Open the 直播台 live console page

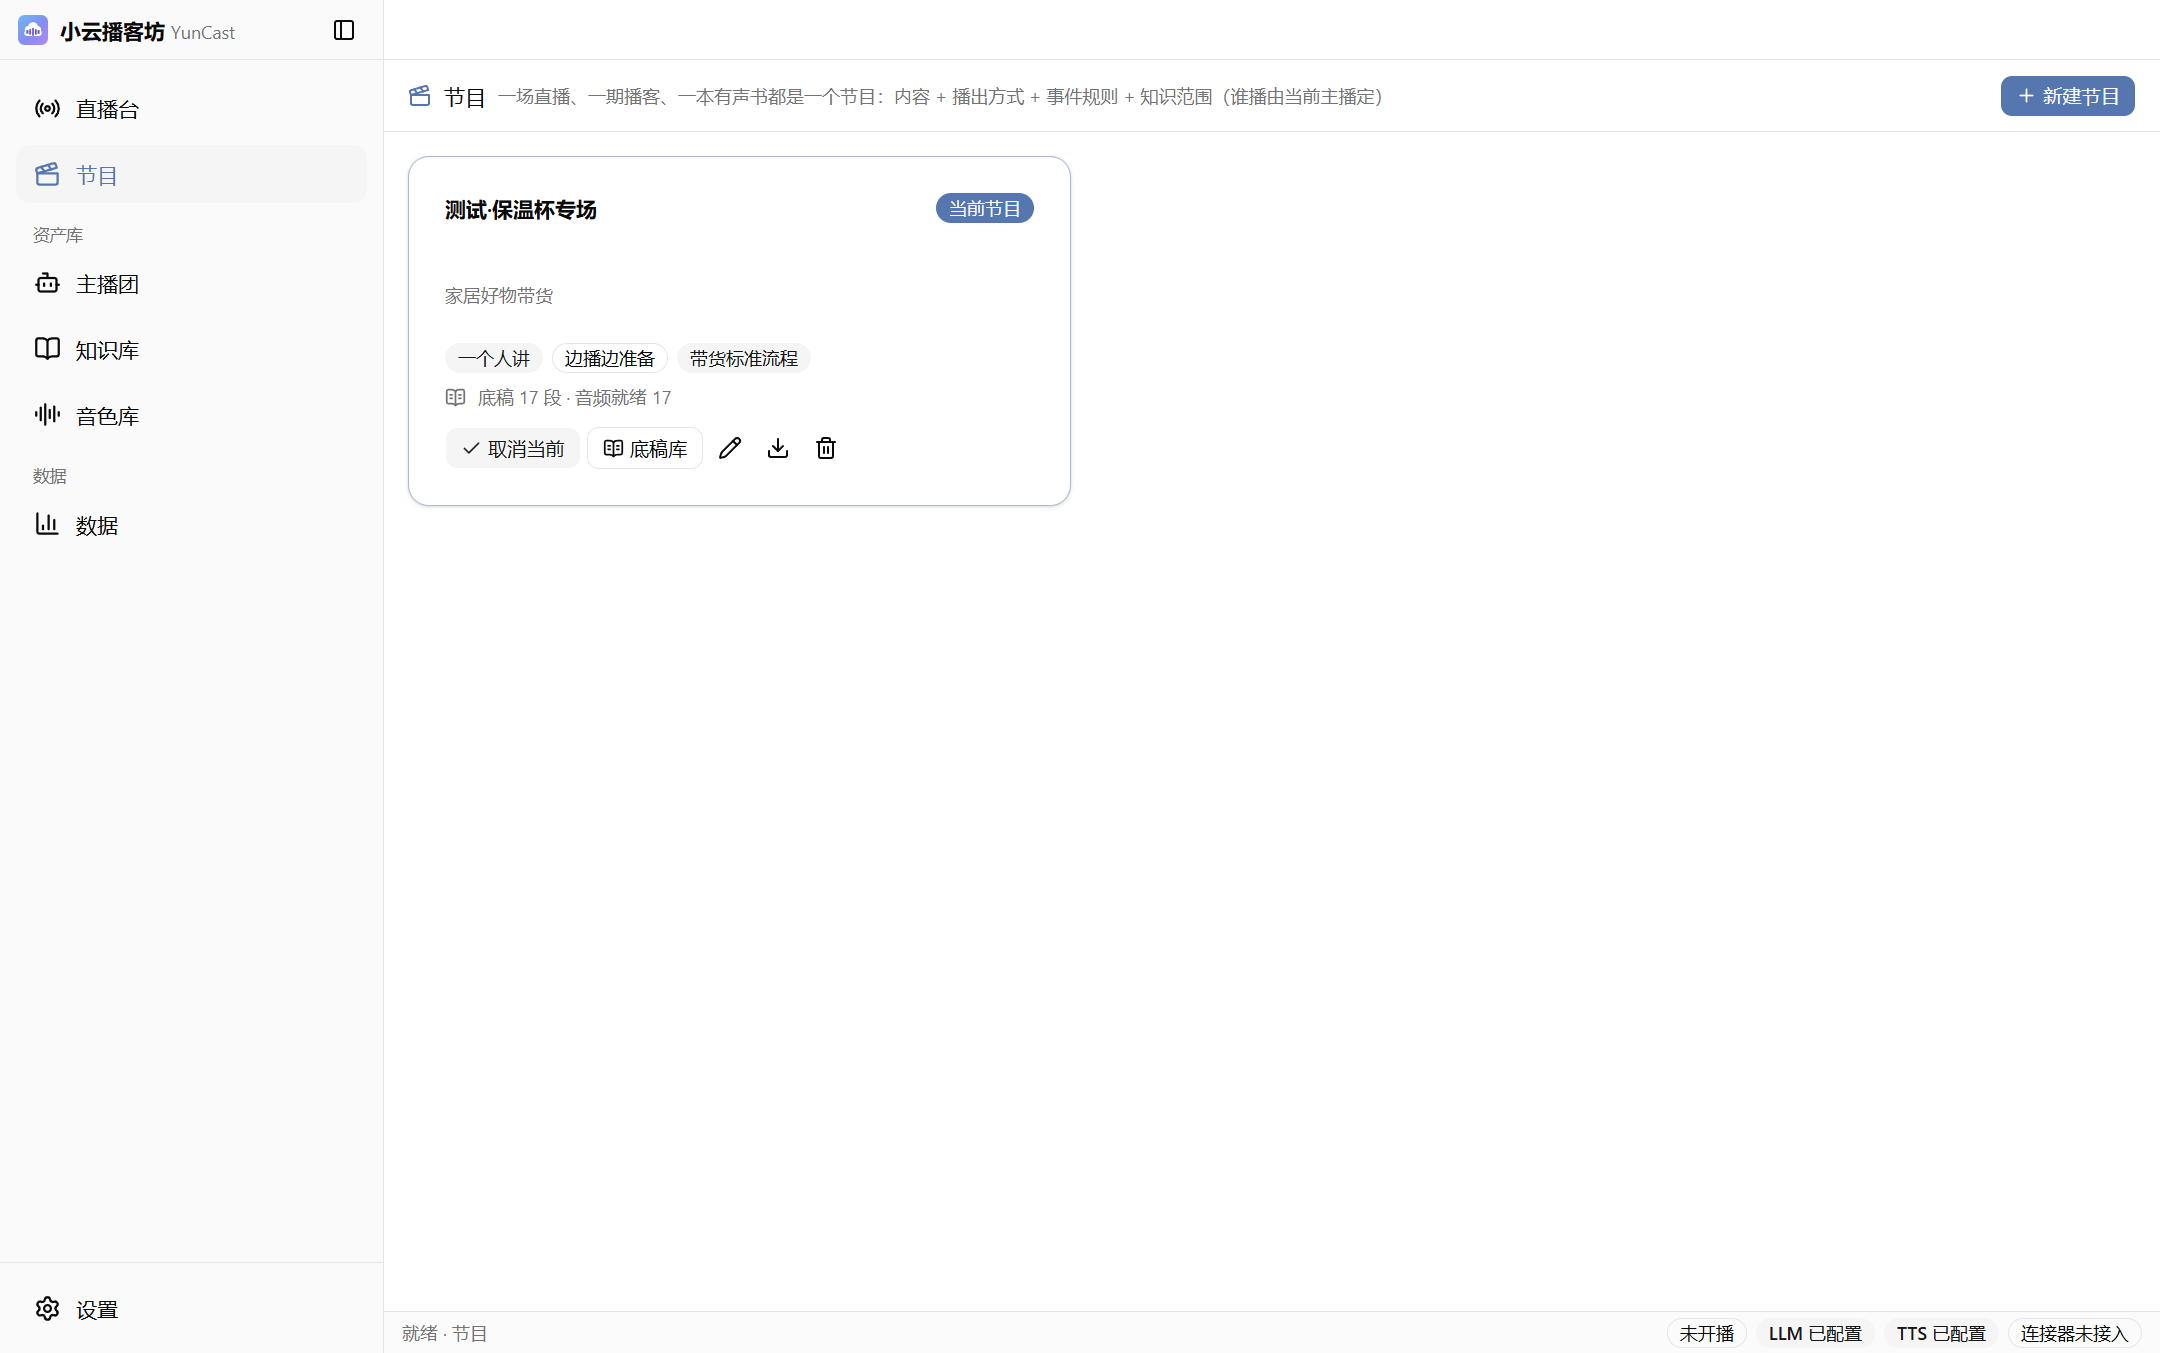191,109
